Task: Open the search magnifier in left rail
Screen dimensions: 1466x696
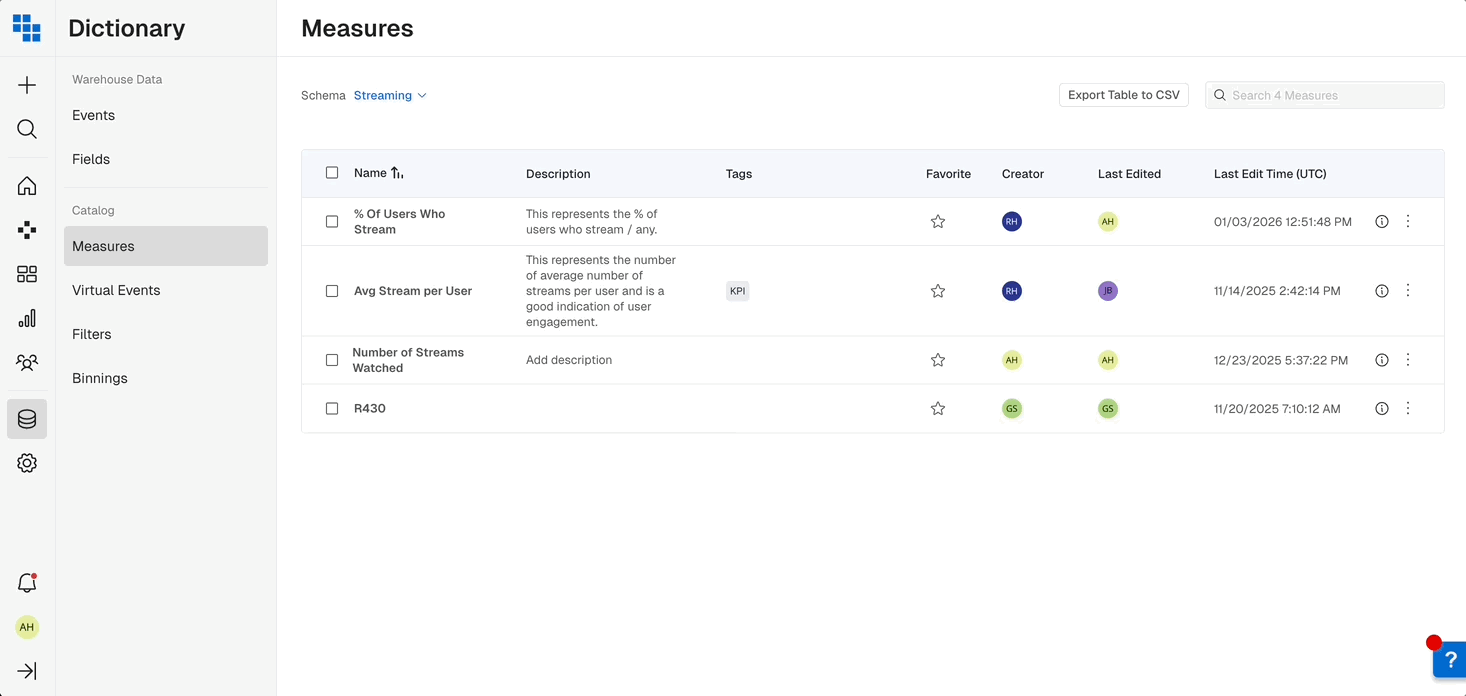Action: [27, 129]
